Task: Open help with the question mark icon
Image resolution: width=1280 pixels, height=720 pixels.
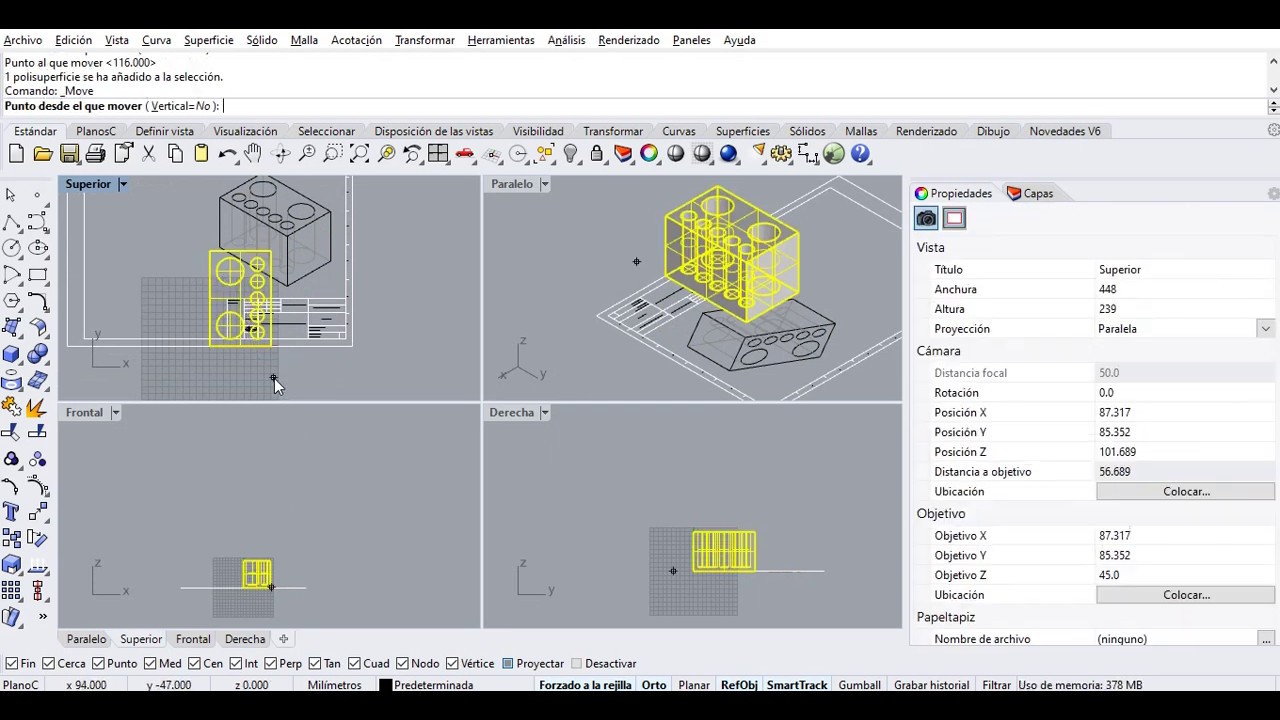Action: [x=860, y=154]
